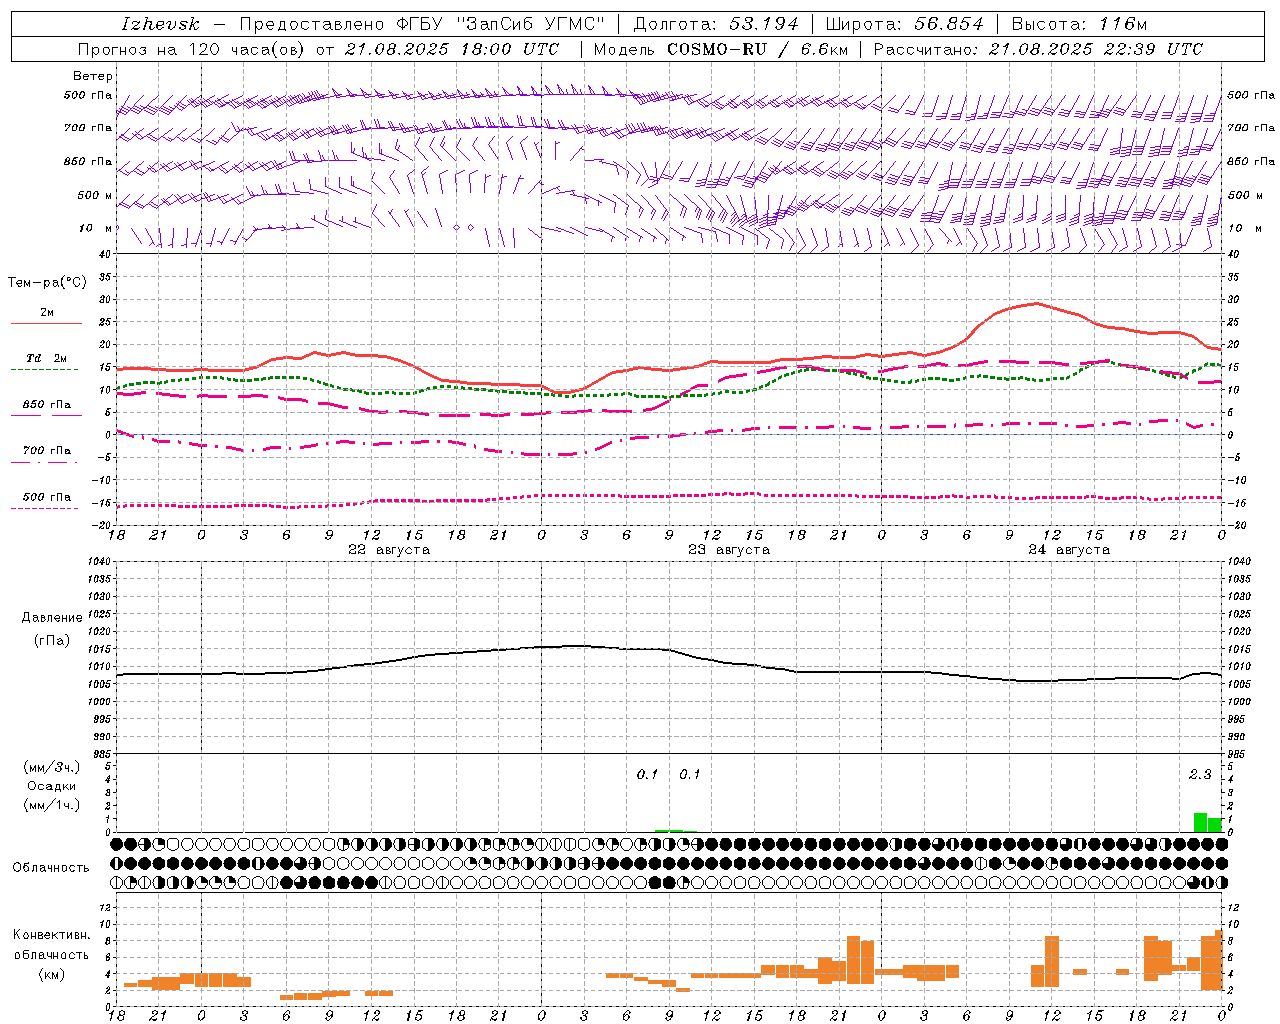Viewport: 1280px width, 1024px height.
Task: Click the red '2м' temperature legend line
Action: coord(46,323)
